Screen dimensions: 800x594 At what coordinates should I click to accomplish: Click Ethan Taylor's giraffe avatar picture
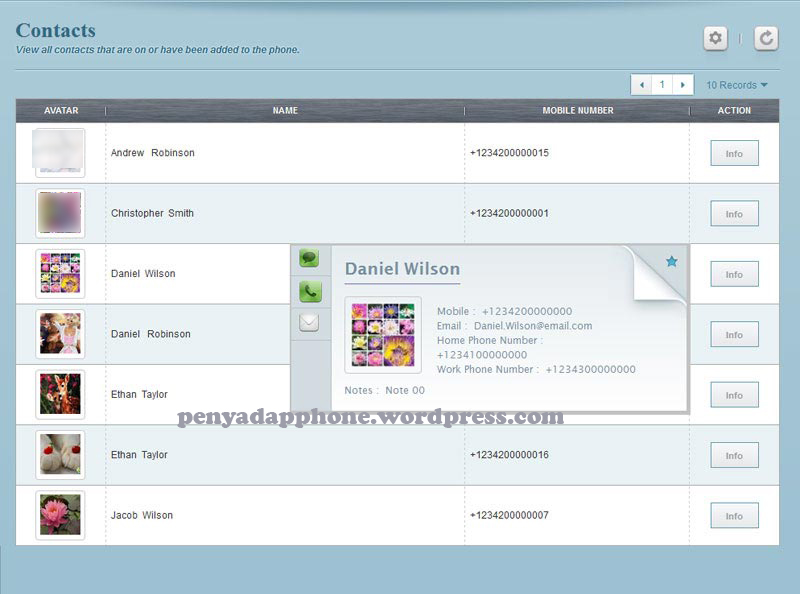[60, 394]
